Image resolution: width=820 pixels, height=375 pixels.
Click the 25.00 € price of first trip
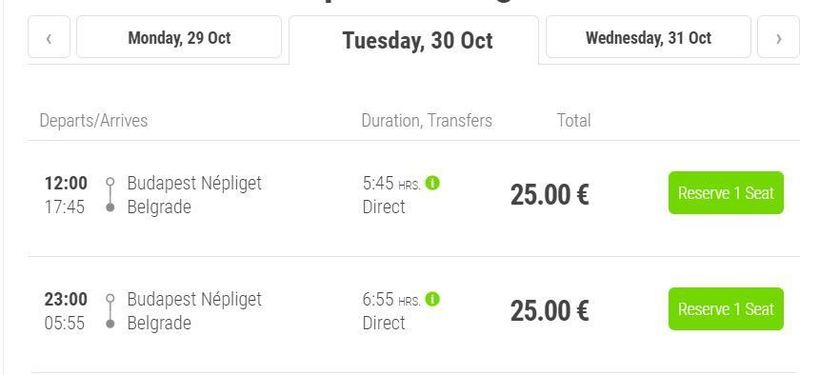click(x=550, y=195)
